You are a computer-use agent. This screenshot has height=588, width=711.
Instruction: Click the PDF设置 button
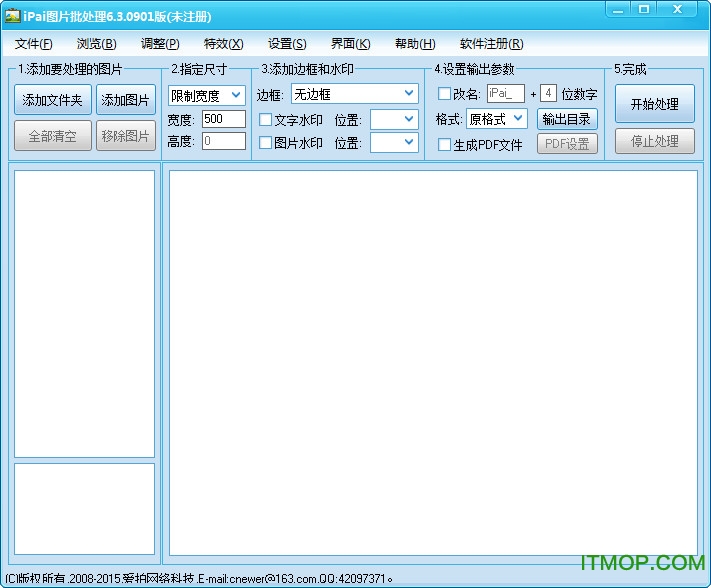pyautogui.click(x=567, y=144)
